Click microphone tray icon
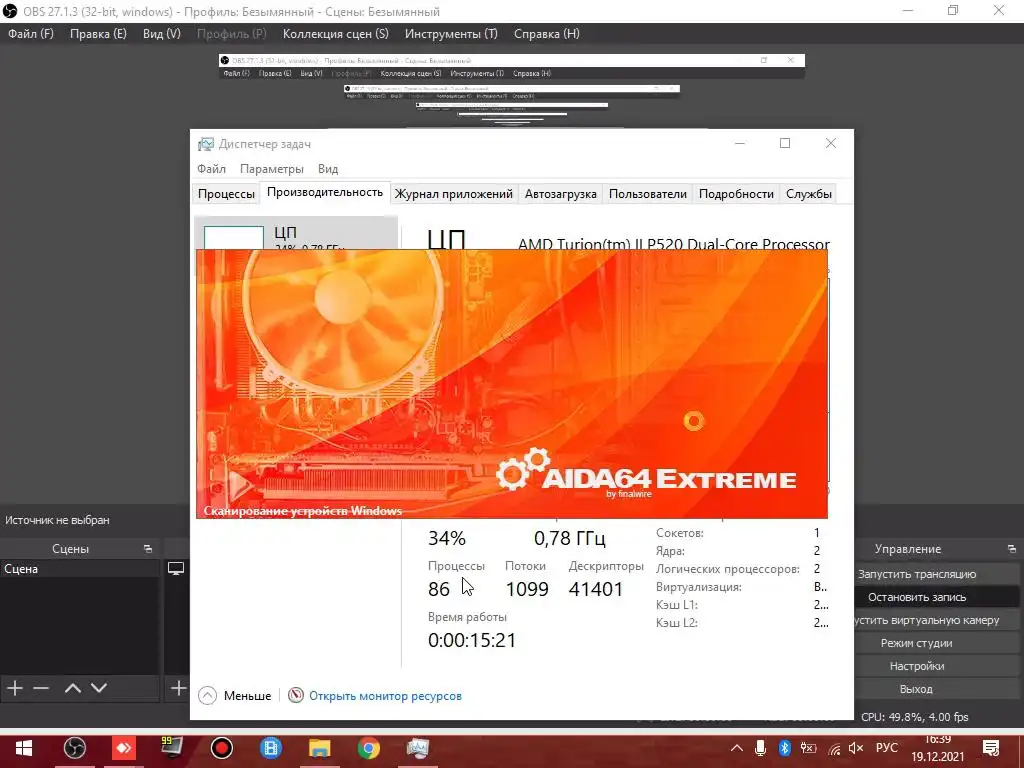Image resolution: width=1024 pixels, height=768 pixels. [760, 748]
